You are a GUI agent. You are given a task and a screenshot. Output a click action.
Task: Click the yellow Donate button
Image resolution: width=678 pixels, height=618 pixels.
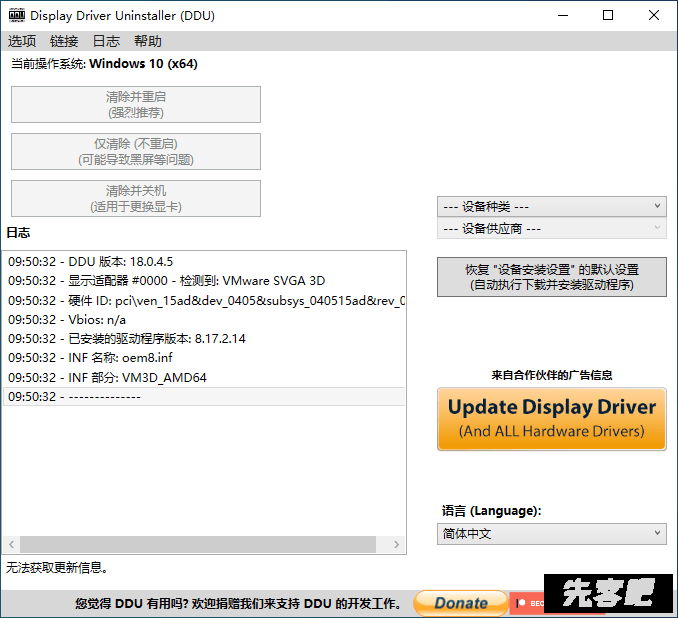point(460,603)
